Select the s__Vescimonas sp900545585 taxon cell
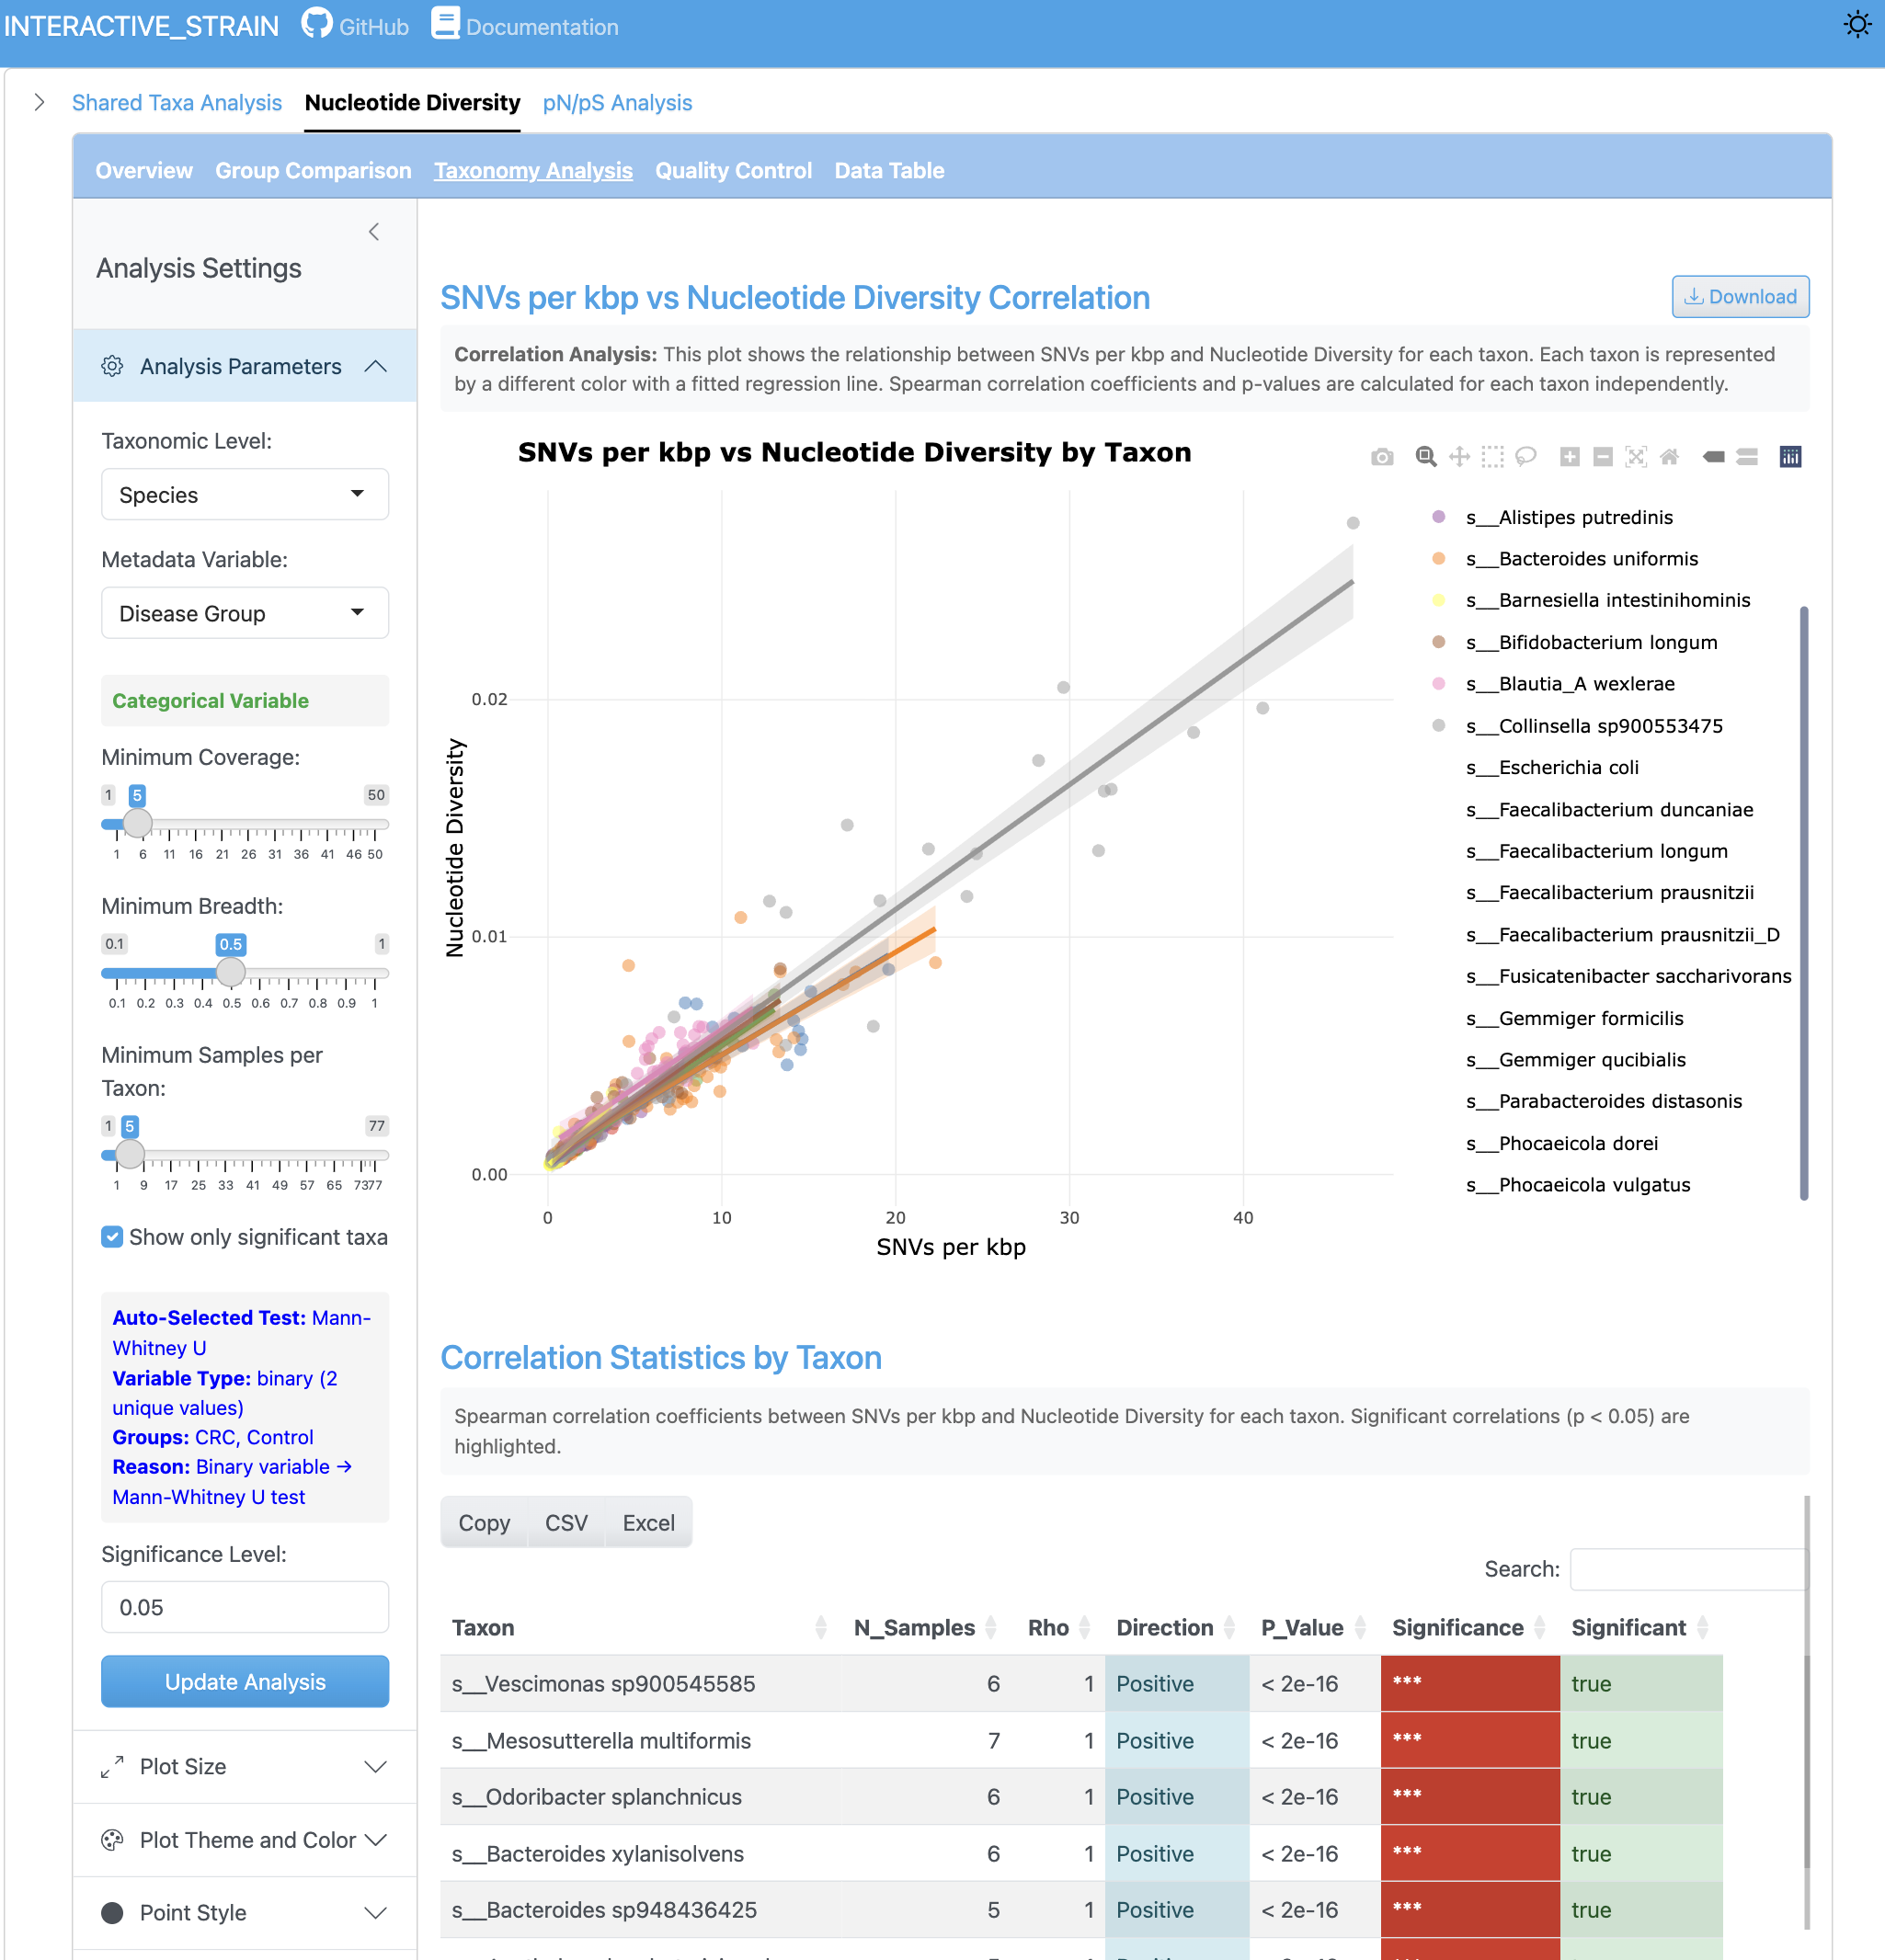Viewport: 1885px width, 1960px height. tap(641, 1684)
